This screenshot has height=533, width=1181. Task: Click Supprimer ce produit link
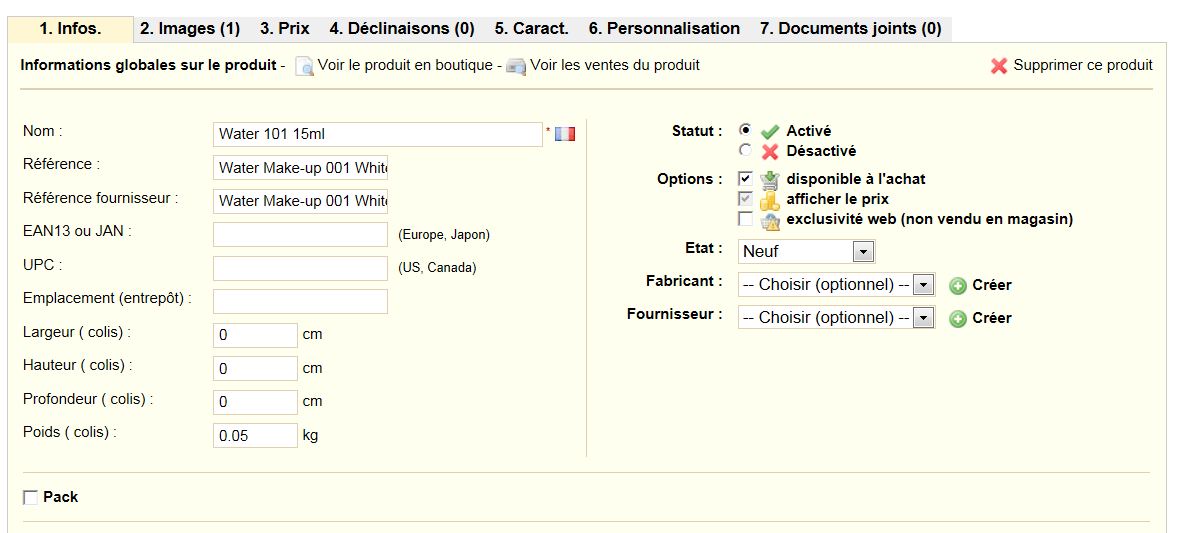click(1082, 65)
